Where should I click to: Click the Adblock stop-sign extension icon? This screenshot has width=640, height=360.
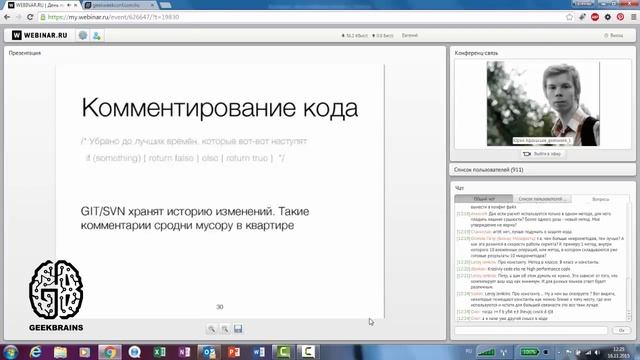click(595, 17)
